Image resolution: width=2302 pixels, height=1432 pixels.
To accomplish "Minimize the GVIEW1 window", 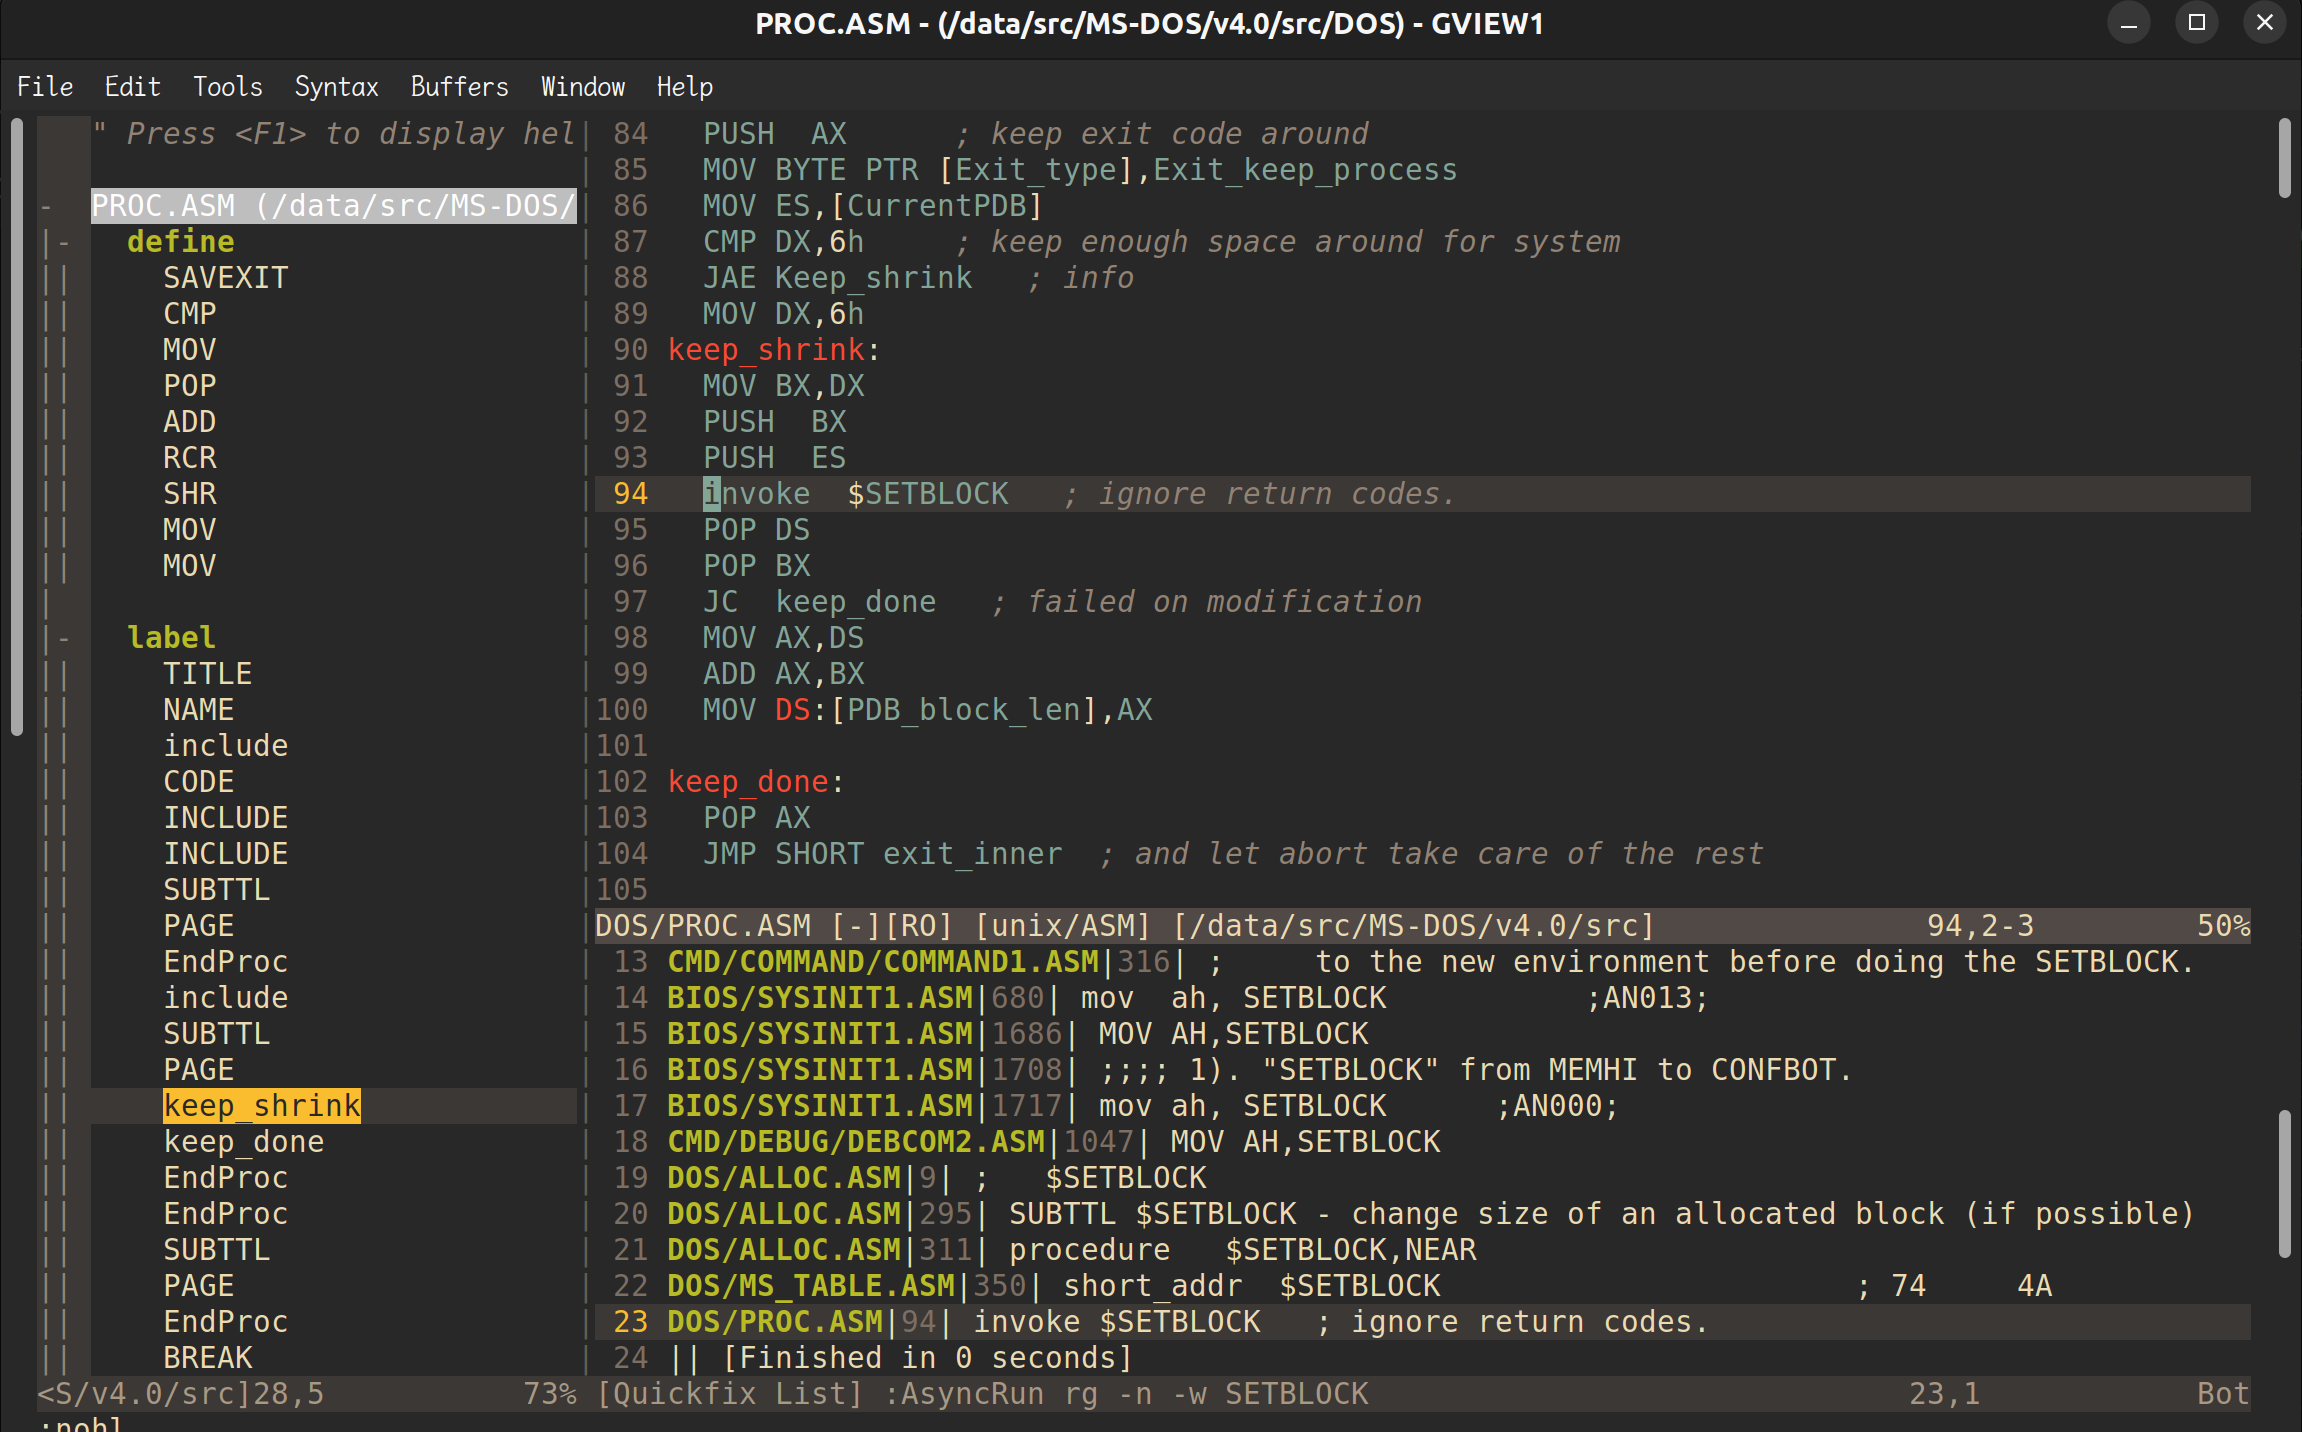I will [2129, 23].
